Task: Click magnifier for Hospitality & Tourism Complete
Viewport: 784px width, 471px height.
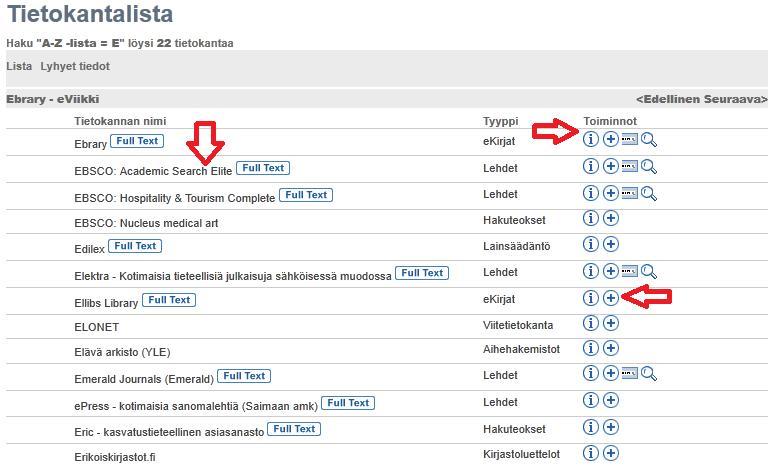Action: point(649,194)
